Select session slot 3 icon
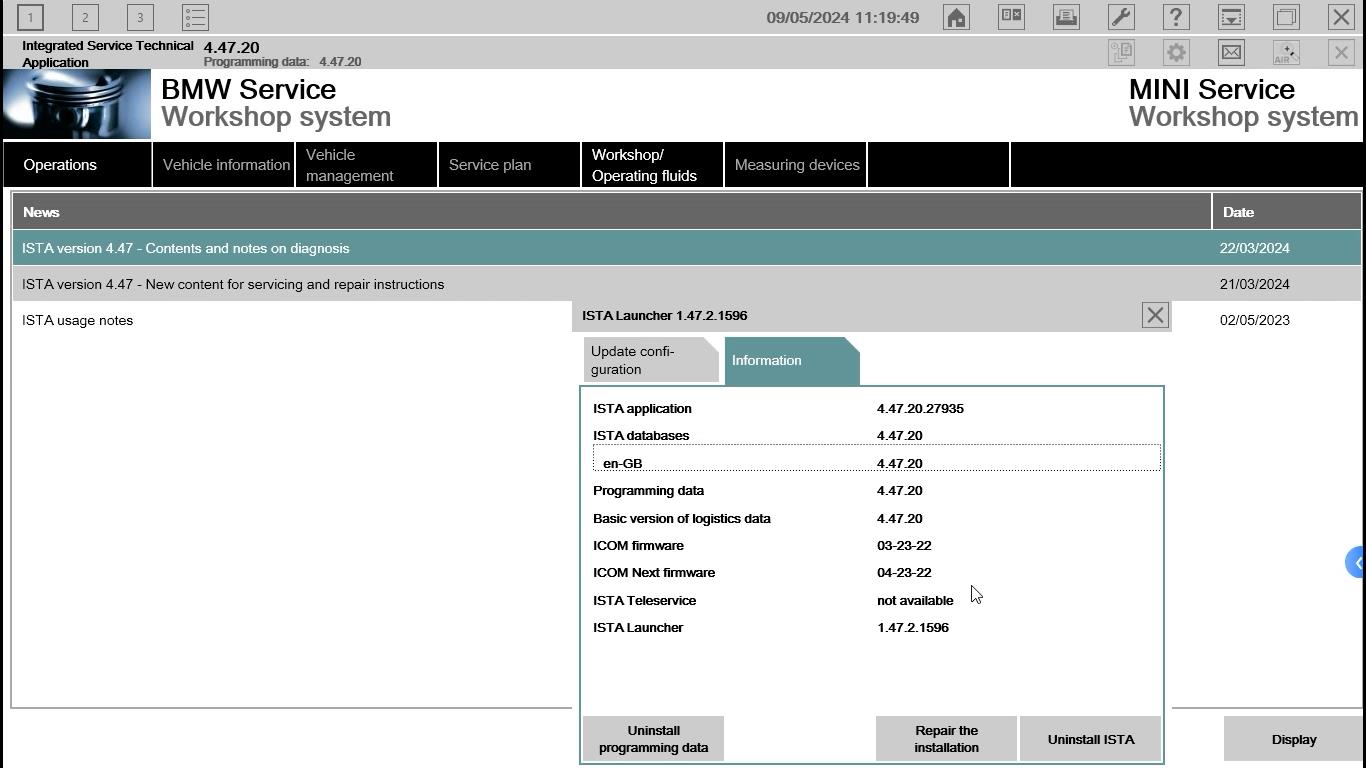This screenshot has height=768, width=1366. [x=140, y=17]
